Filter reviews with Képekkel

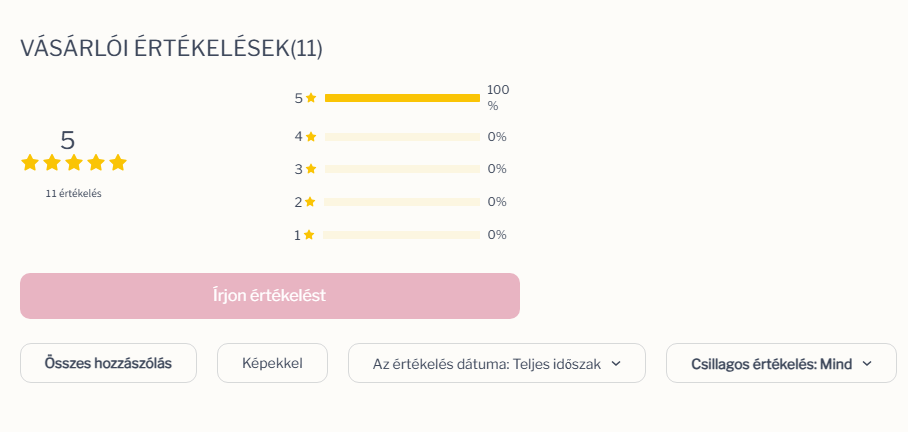pos(272,363)
